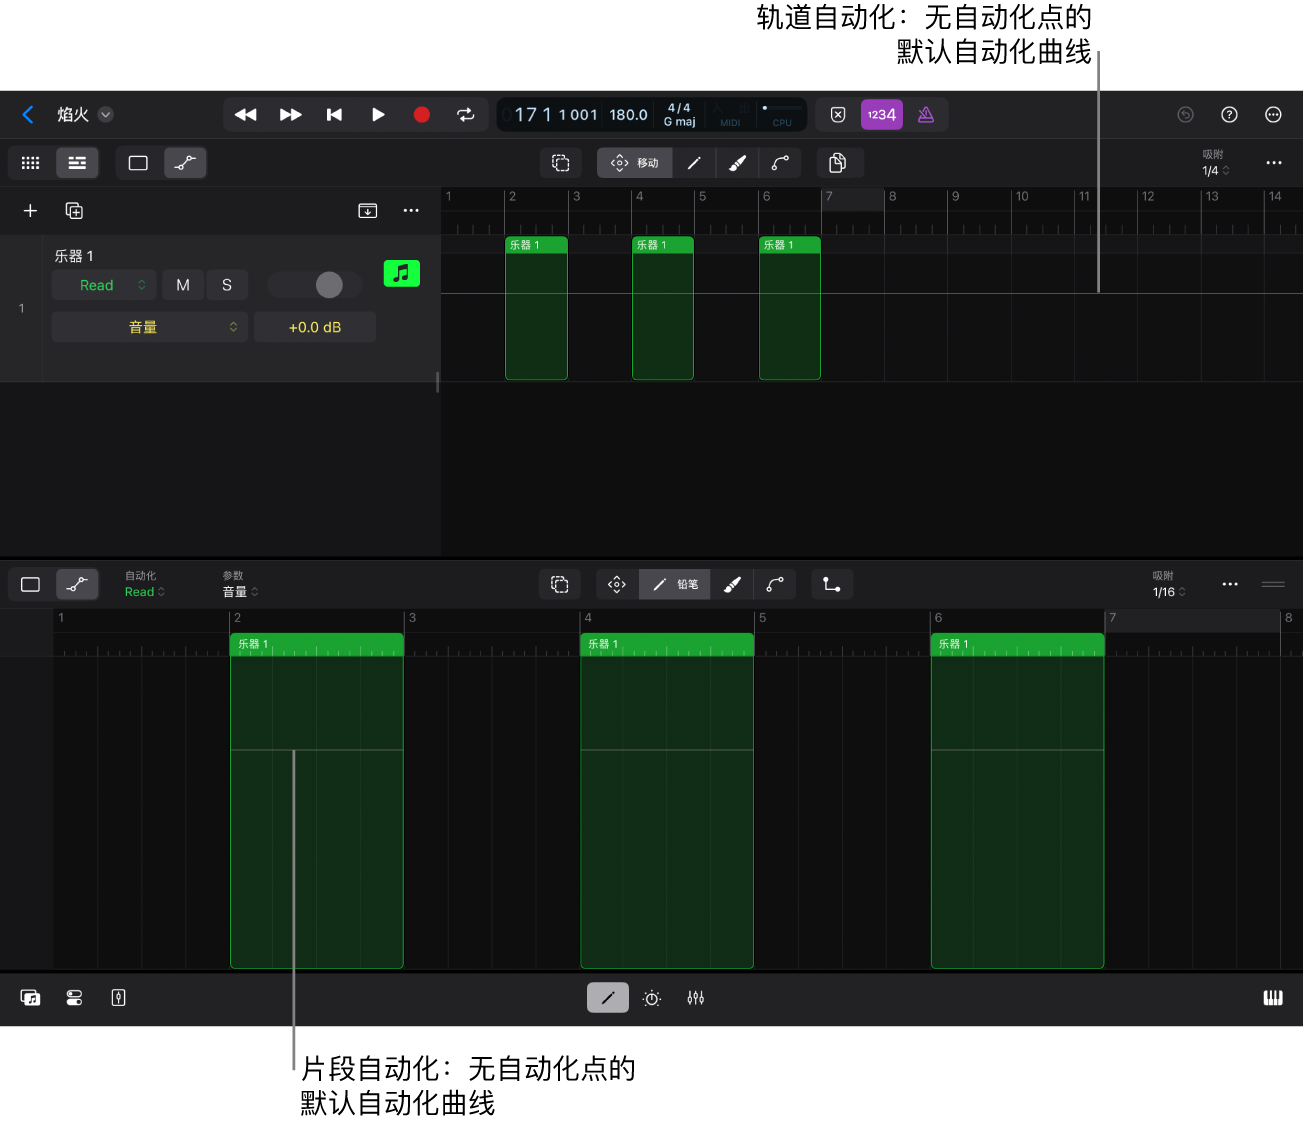The image size is (1303, 1123).
Task: Open the Browser icon in the bottom-left corner
Action: (31, 998)
